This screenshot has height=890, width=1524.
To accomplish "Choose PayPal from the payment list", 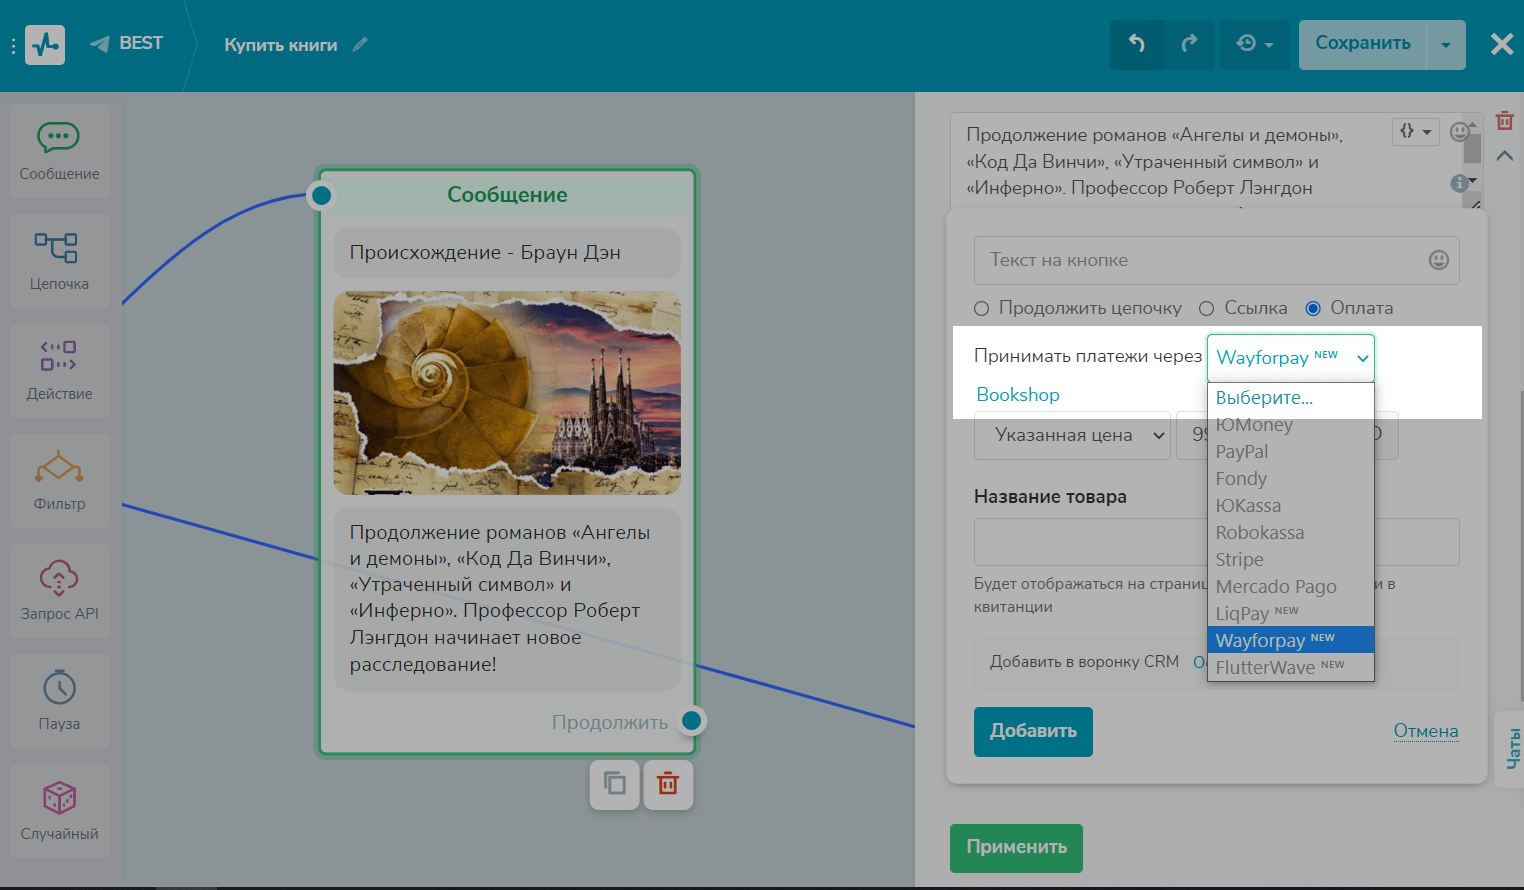I will (1242, 452).
